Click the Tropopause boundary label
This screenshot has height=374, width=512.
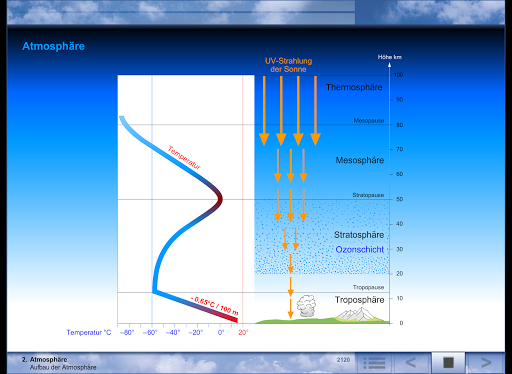pos(368,287)
